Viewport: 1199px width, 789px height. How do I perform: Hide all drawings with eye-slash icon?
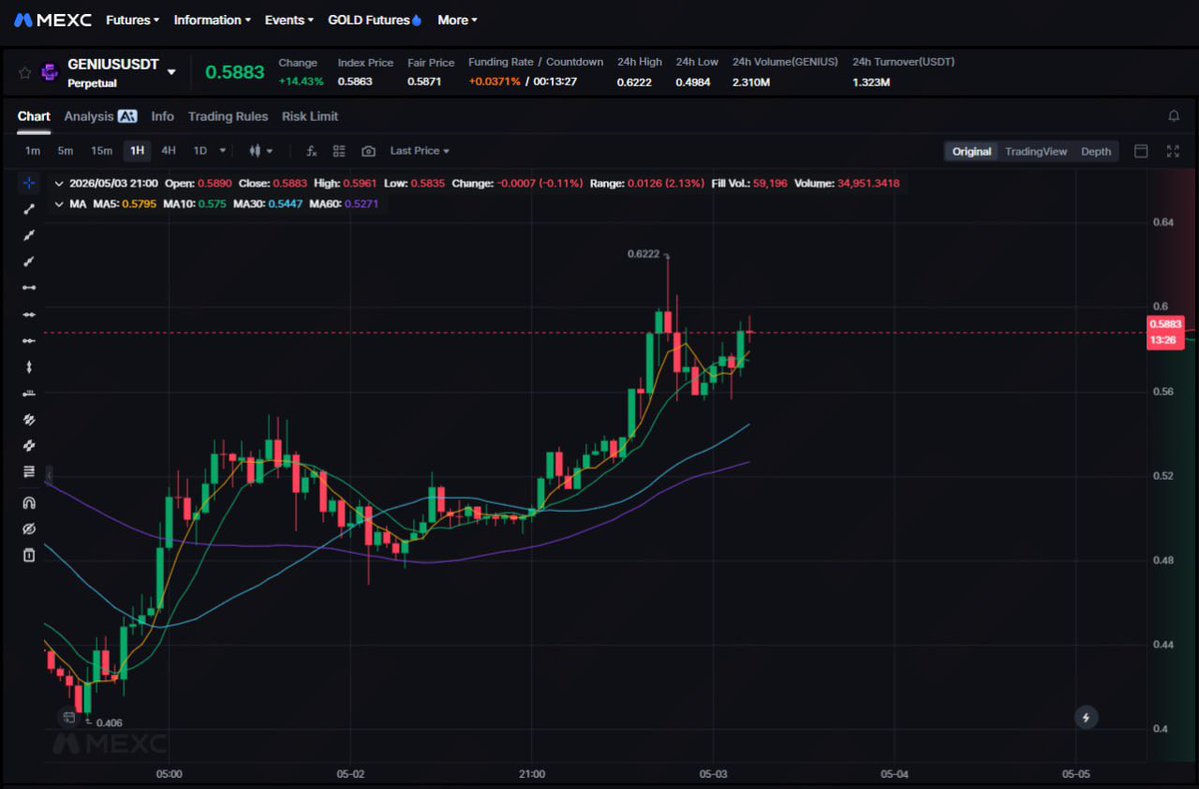pyautogui.click(x=29, y=528)
